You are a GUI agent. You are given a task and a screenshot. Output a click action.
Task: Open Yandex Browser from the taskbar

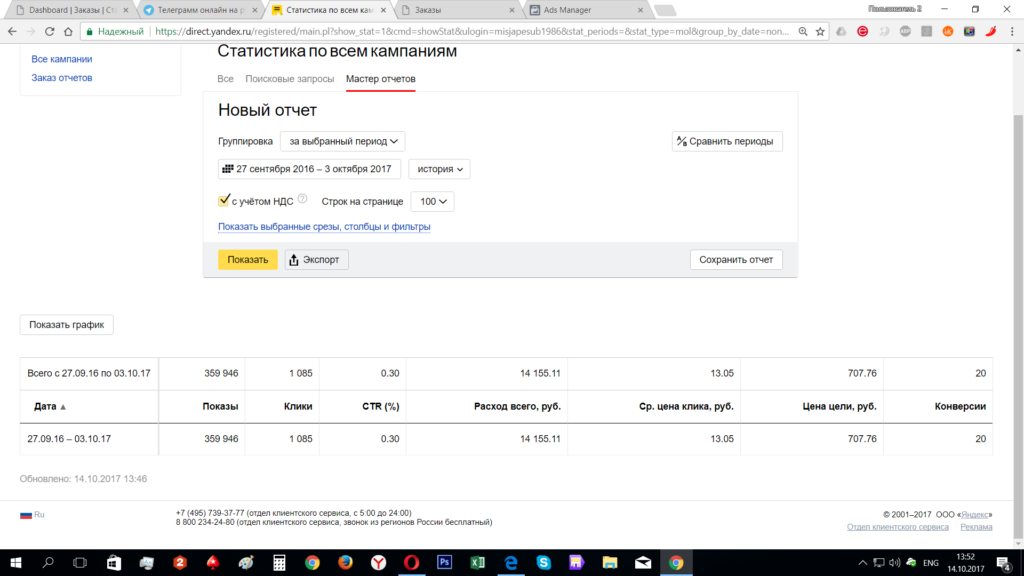click(378, 562)
